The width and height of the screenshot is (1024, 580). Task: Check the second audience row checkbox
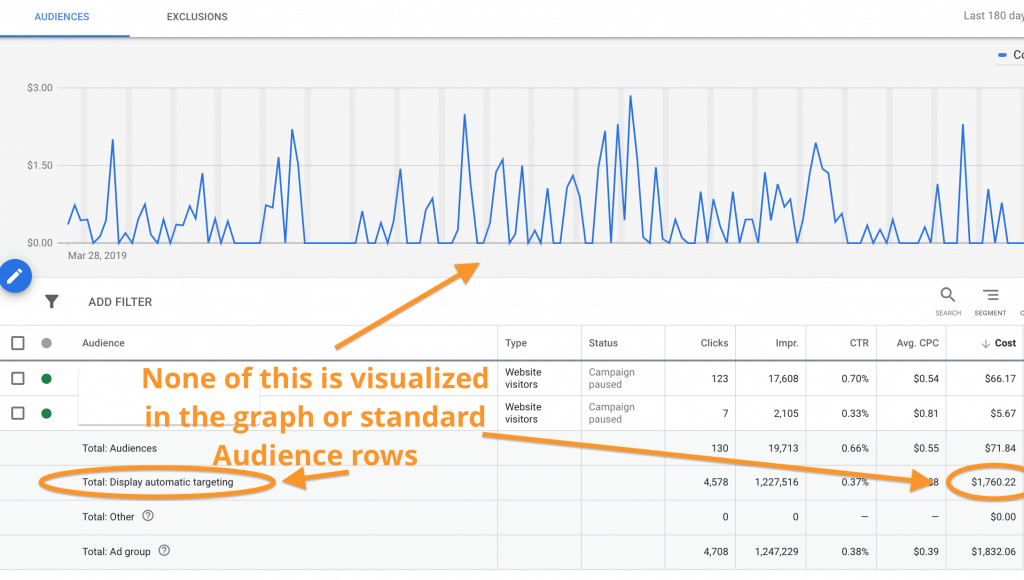point(18,413)
